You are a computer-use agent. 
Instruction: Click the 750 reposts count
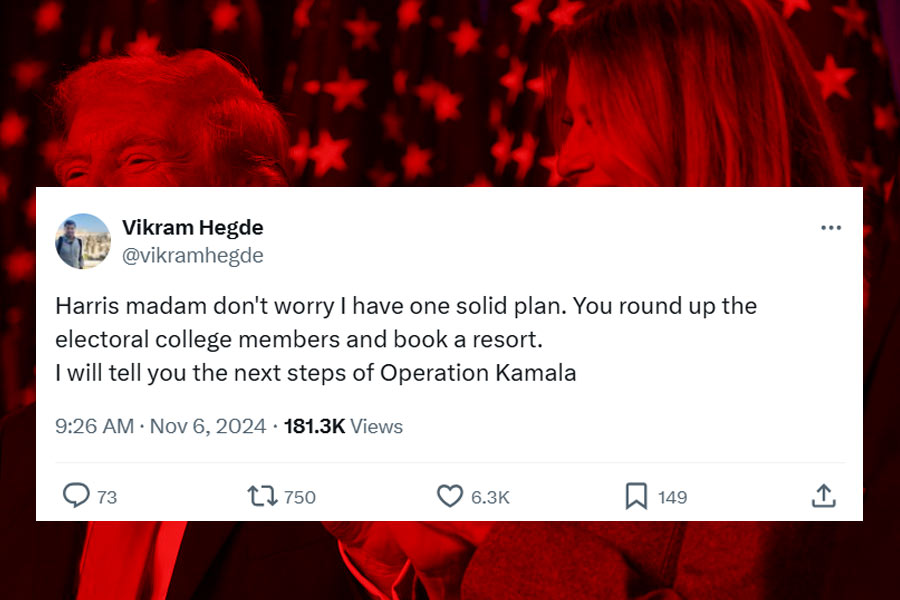300,497
